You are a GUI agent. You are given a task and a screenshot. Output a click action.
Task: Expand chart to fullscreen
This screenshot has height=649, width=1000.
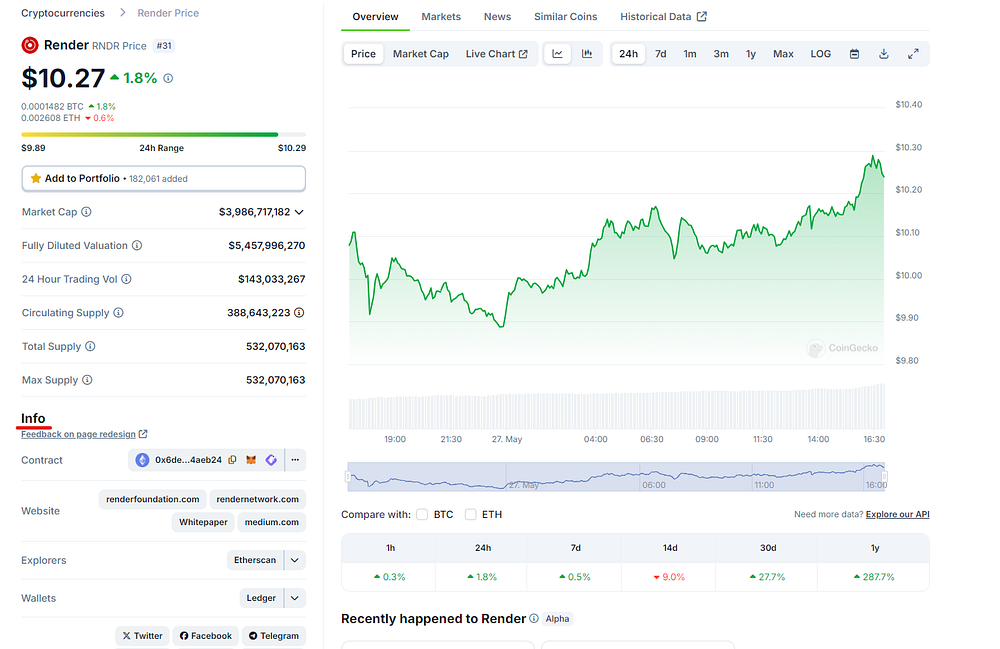click(913, 54)
